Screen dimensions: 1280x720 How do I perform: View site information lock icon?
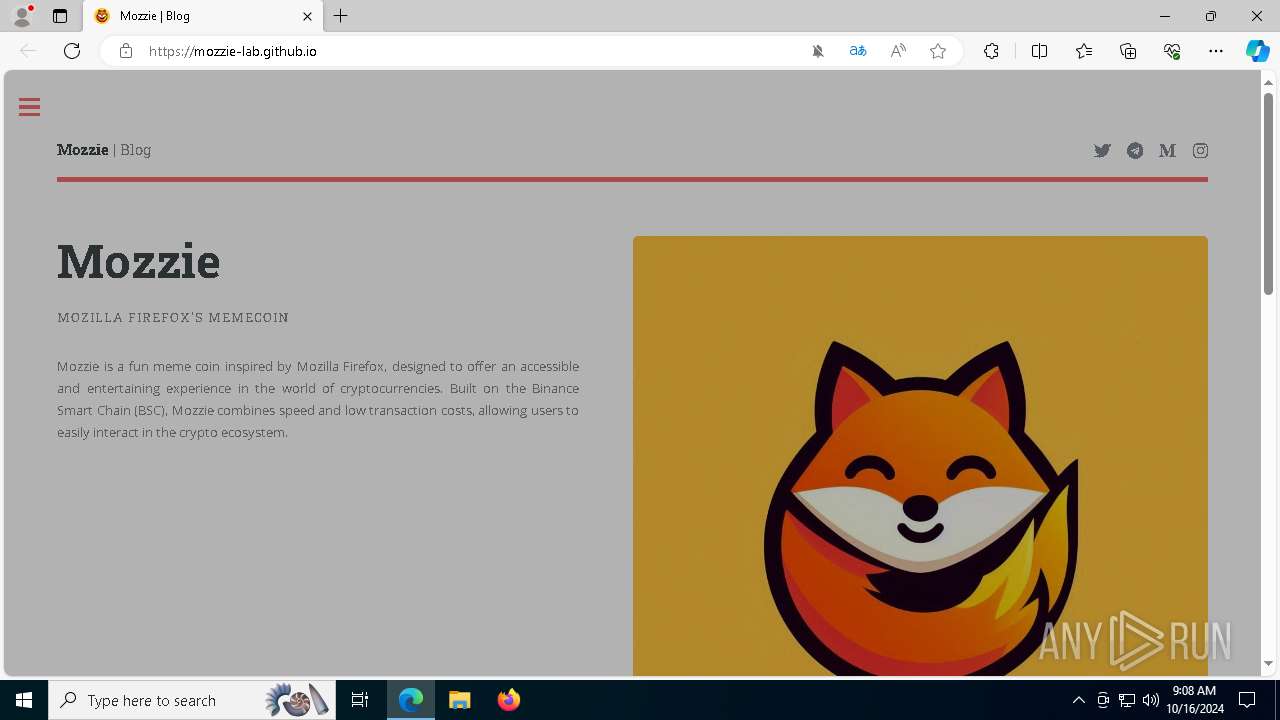coord(126,51)
